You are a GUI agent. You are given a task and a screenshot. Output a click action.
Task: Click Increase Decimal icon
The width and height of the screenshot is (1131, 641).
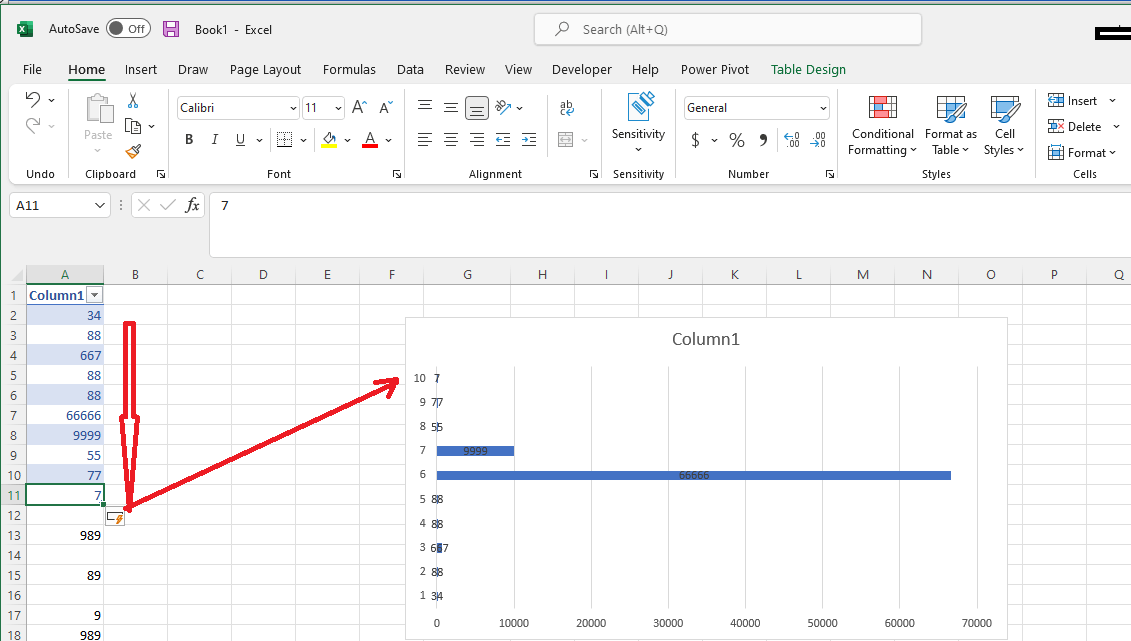[792, 139]
